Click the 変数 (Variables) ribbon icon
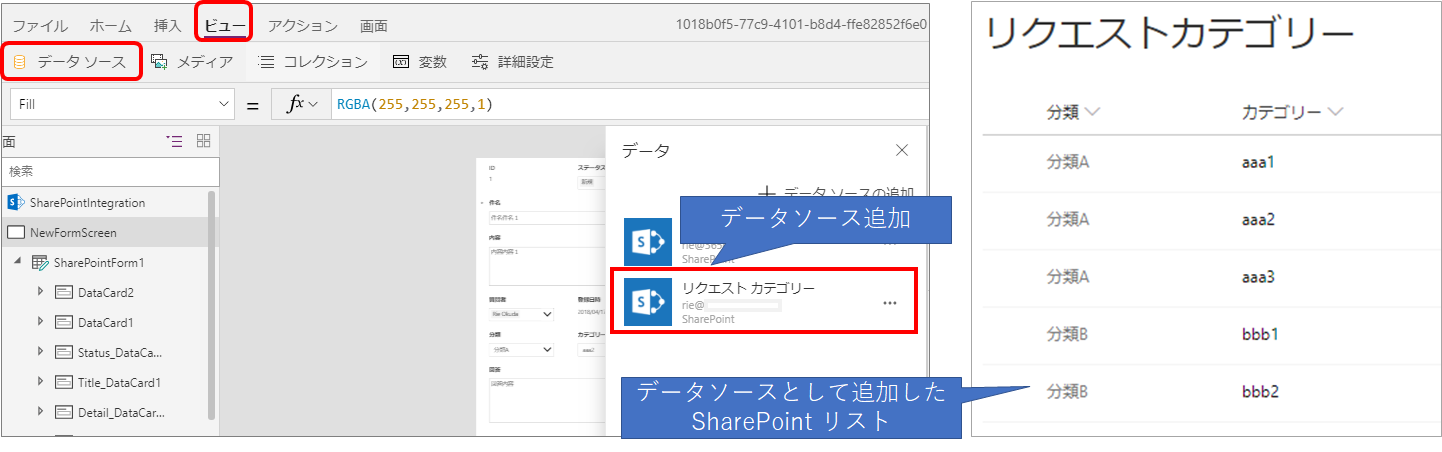Viewport: 1442px width, 452px height. click(x=401, y=62)
